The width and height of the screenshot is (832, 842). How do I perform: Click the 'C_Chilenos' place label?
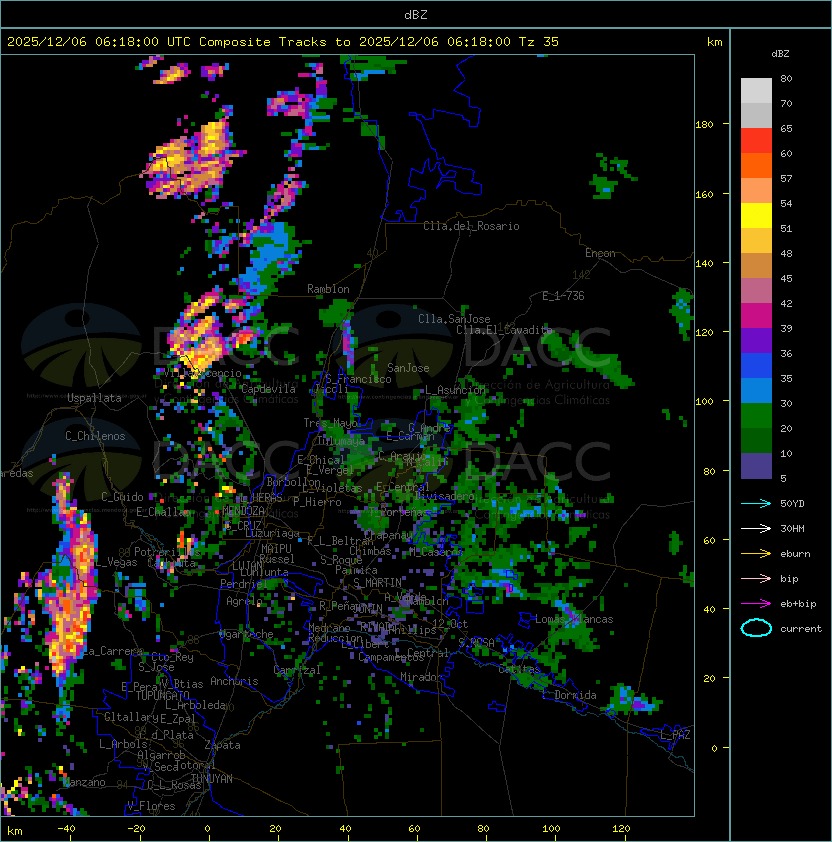(95, 436)
